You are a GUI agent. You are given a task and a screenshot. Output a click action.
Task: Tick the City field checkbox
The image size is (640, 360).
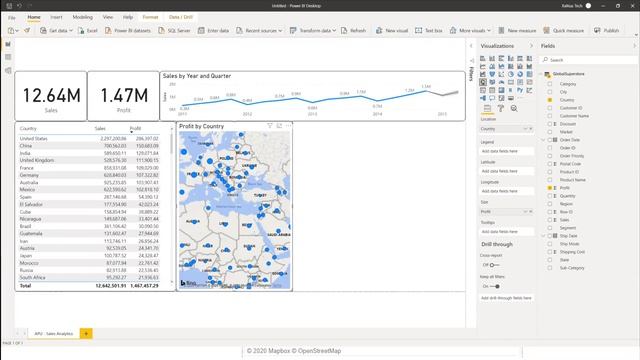550,92
